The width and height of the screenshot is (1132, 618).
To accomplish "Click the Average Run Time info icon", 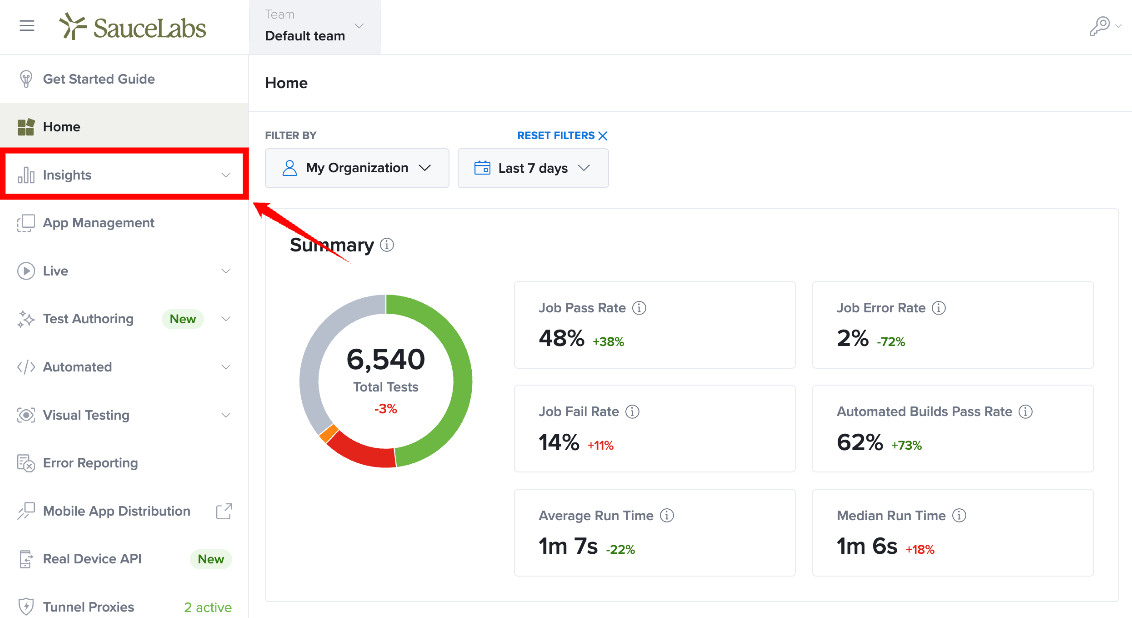I will [x=667, y=515].
